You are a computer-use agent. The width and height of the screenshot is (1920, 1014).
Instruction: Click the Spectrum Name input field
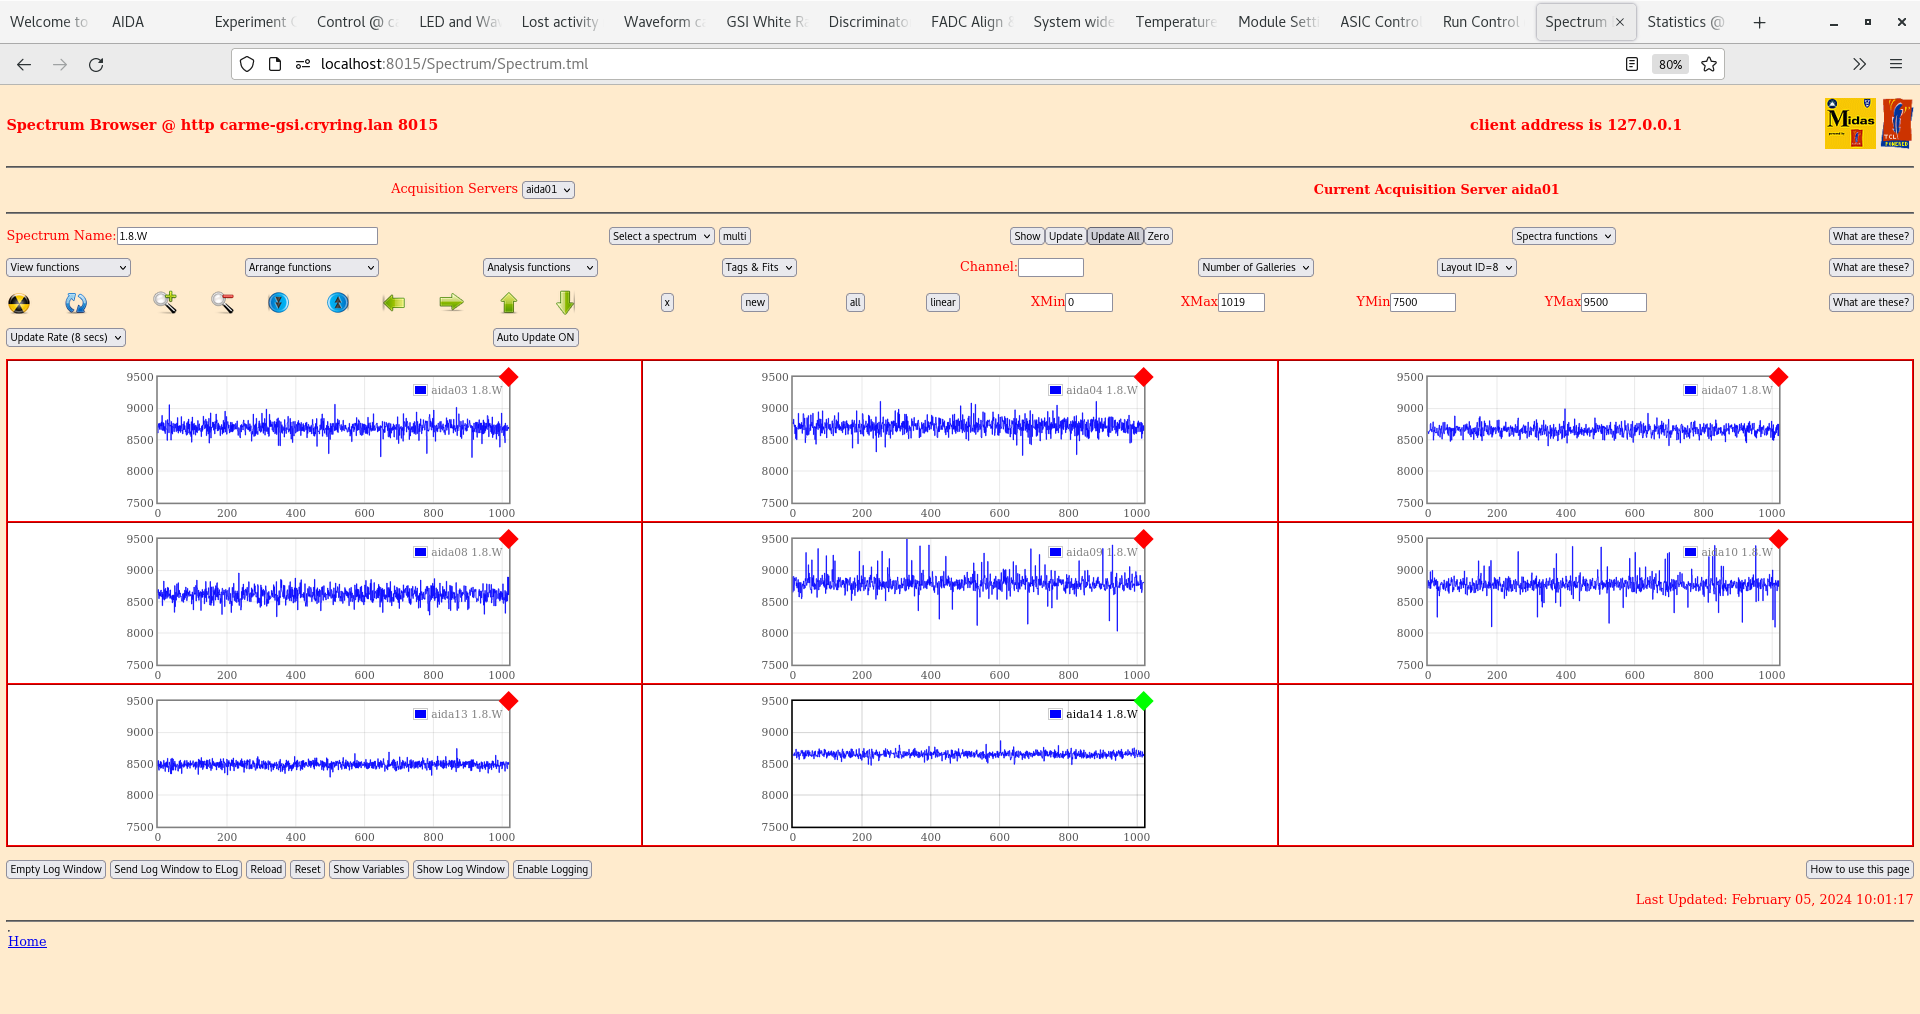(x=247, y=236)
